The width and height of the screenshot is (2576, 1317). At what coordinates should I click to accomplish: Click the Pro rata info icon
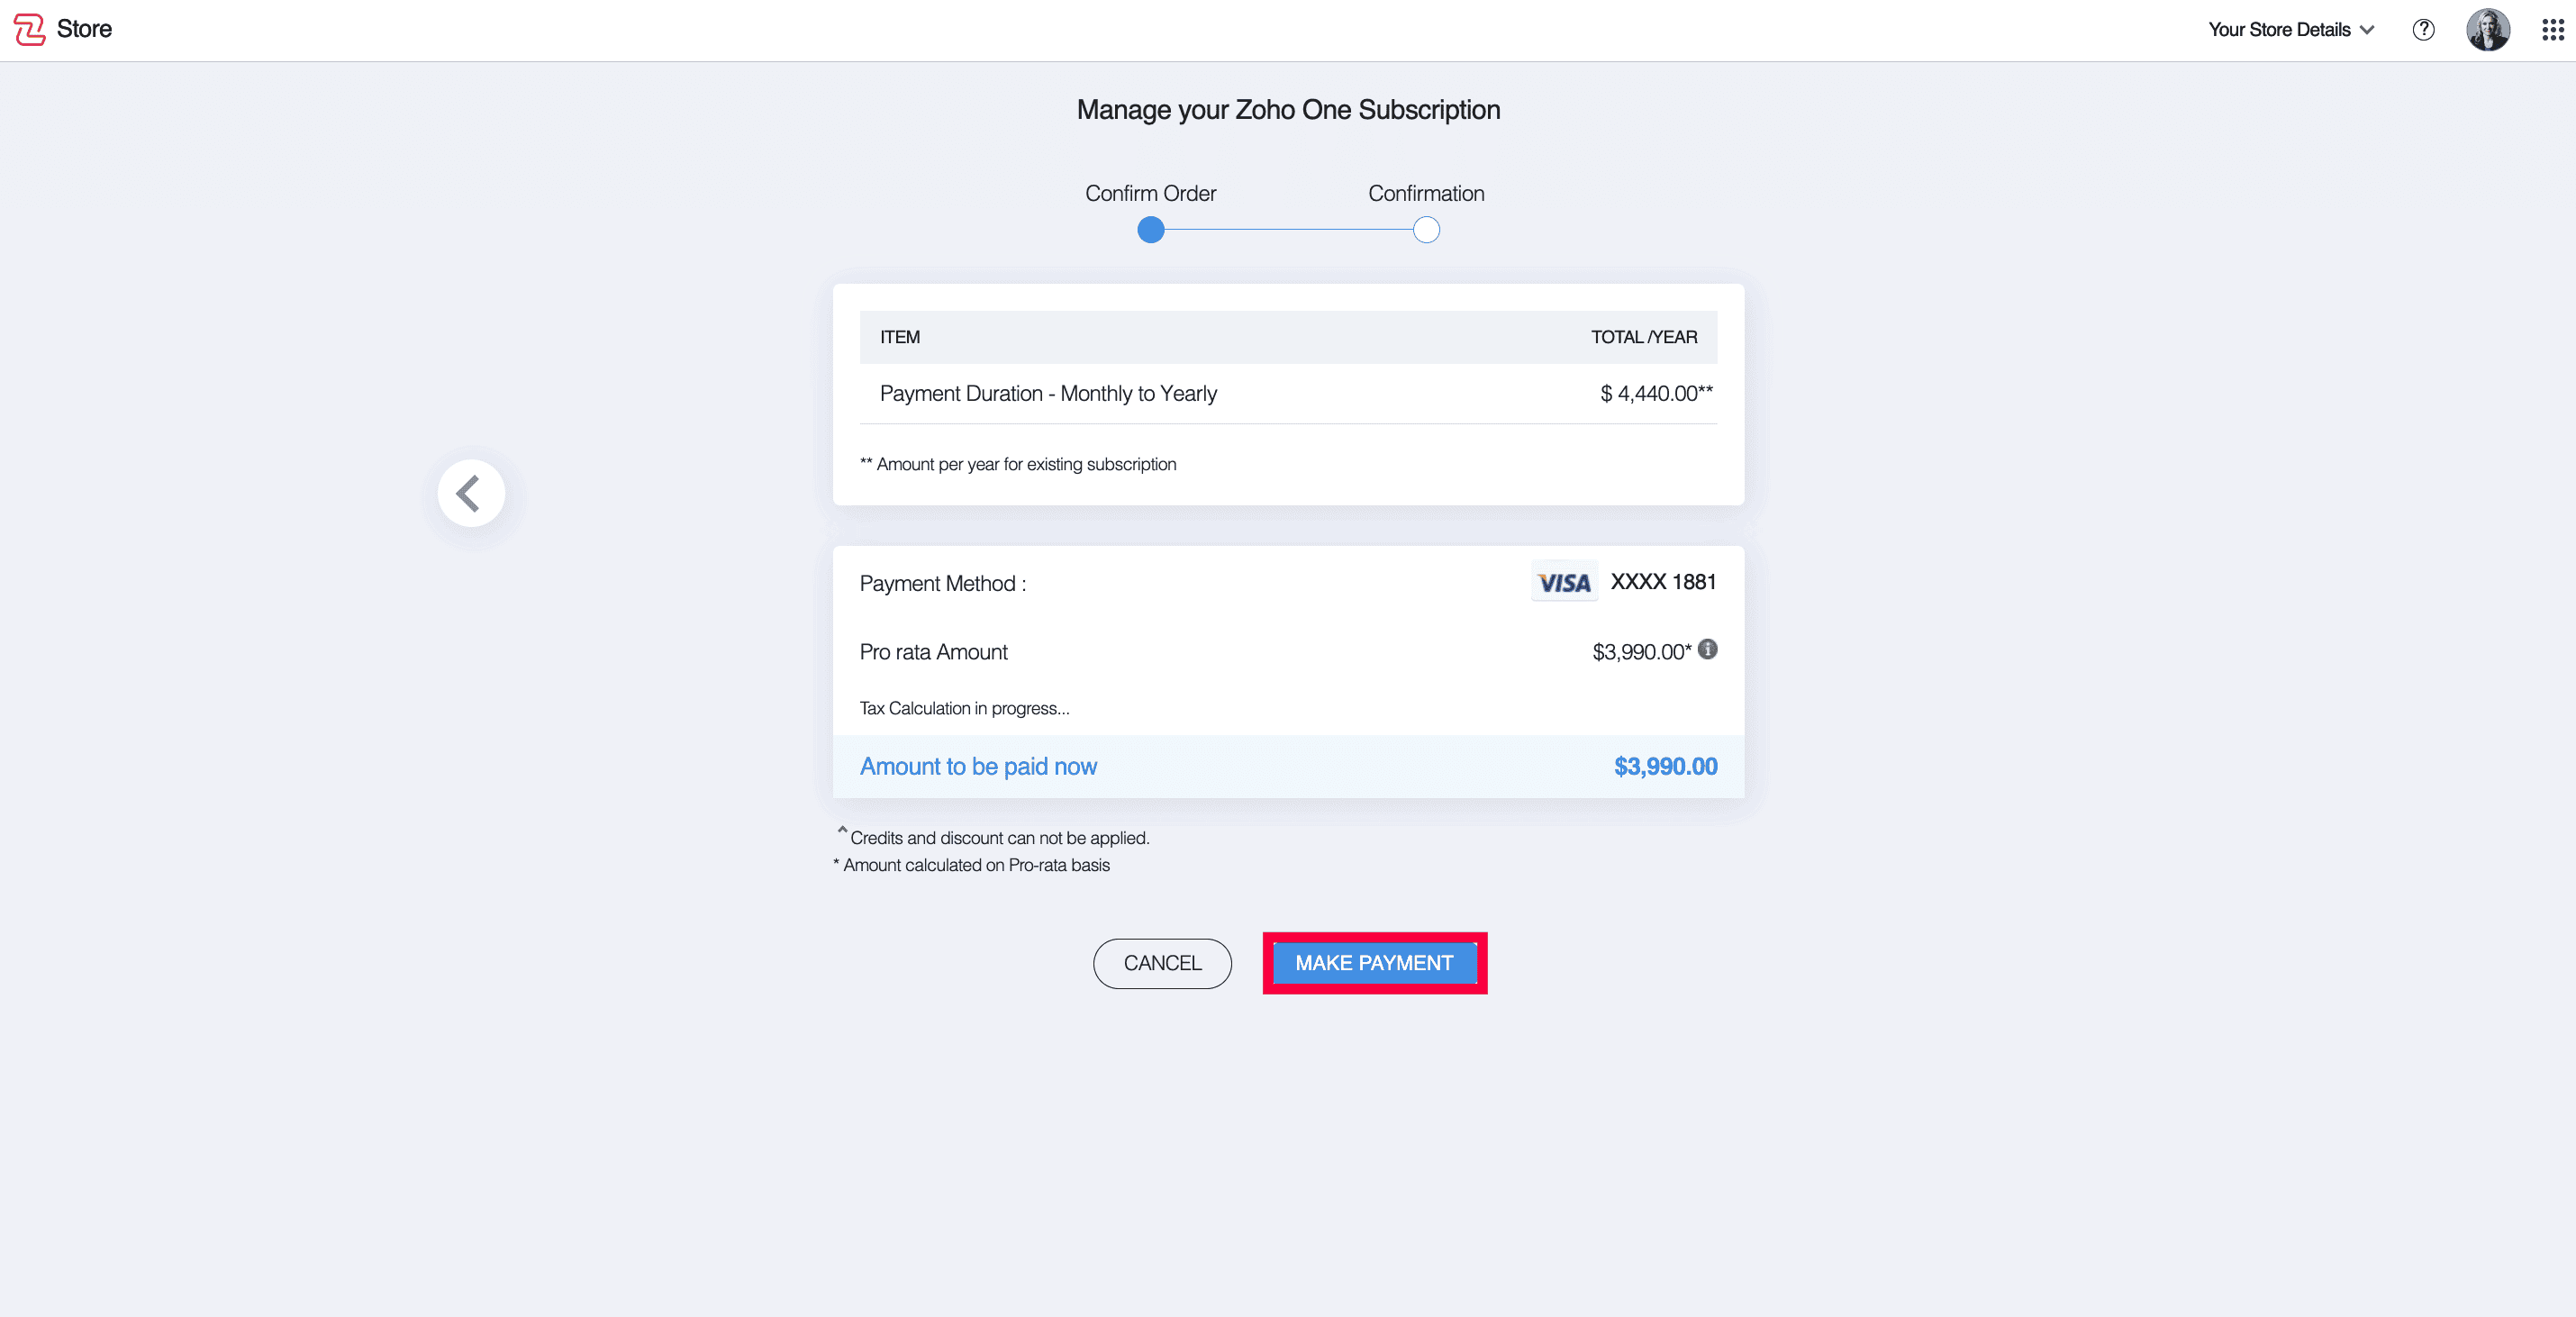(1708, 650)
